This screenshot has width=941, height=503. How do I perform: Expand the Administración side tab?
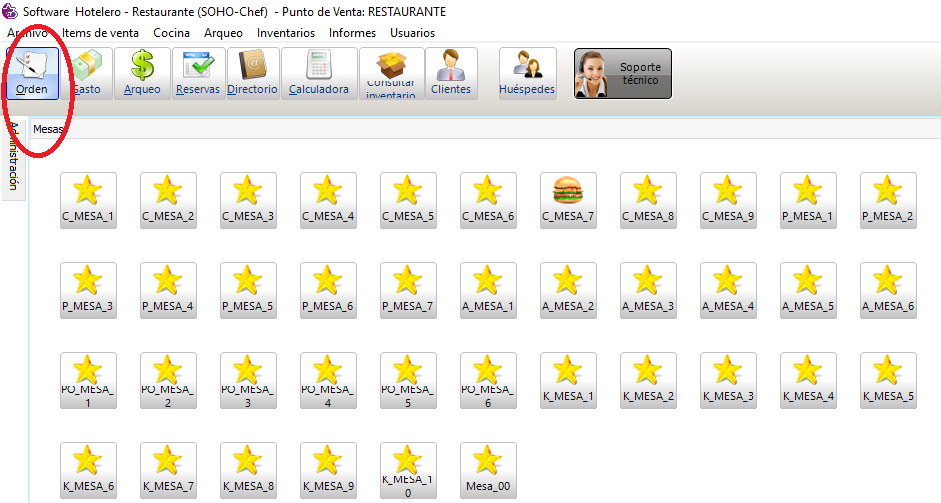[13, 158]
